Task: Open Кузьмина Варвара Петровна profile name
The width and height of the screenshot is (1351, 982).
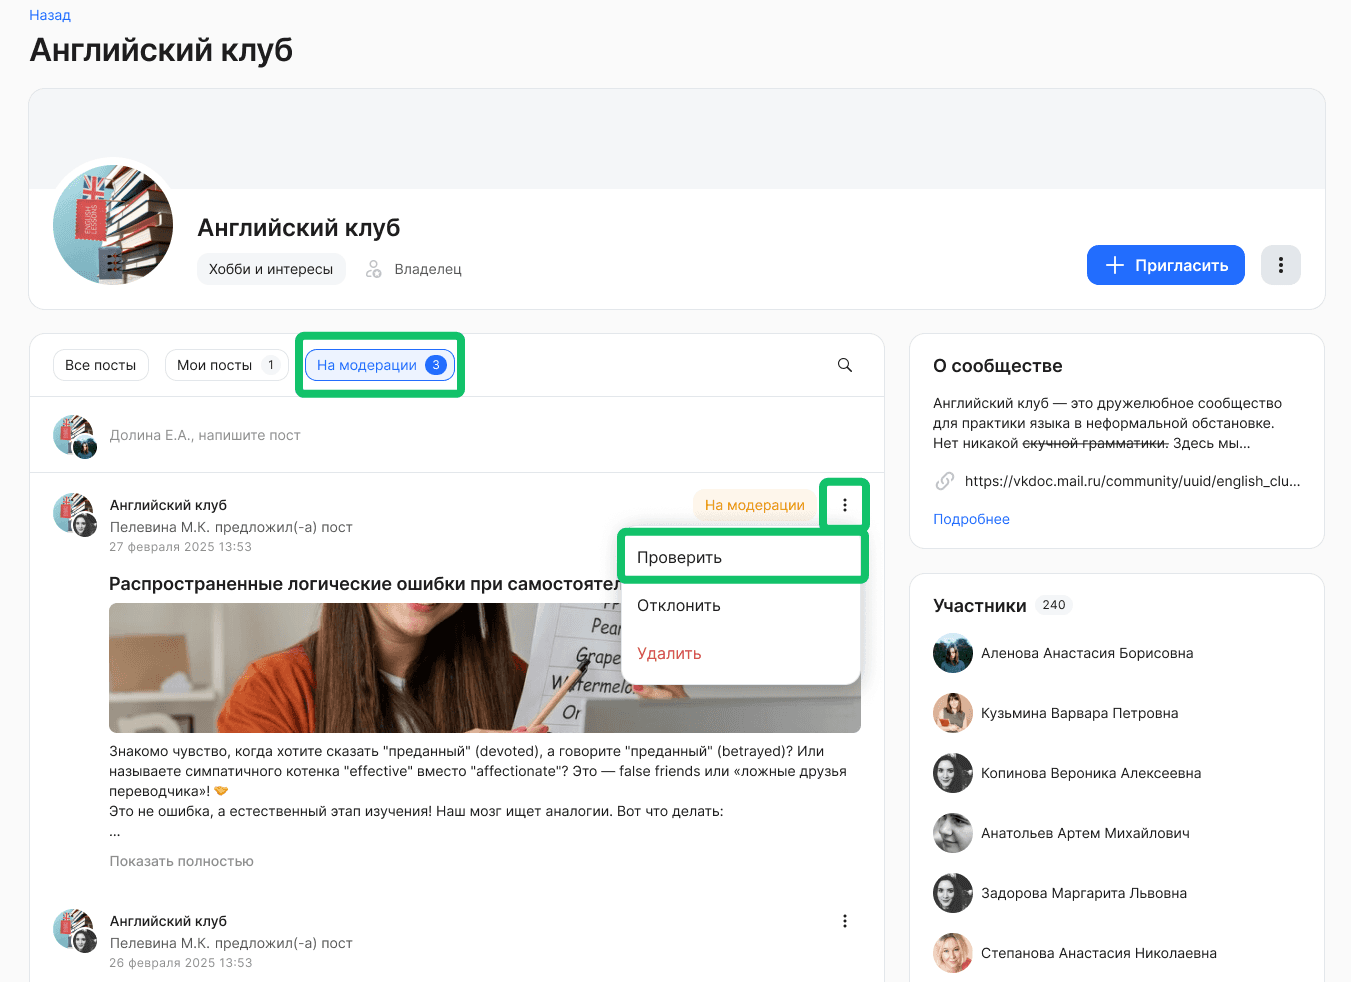Action: click(x=1080, y=713)
